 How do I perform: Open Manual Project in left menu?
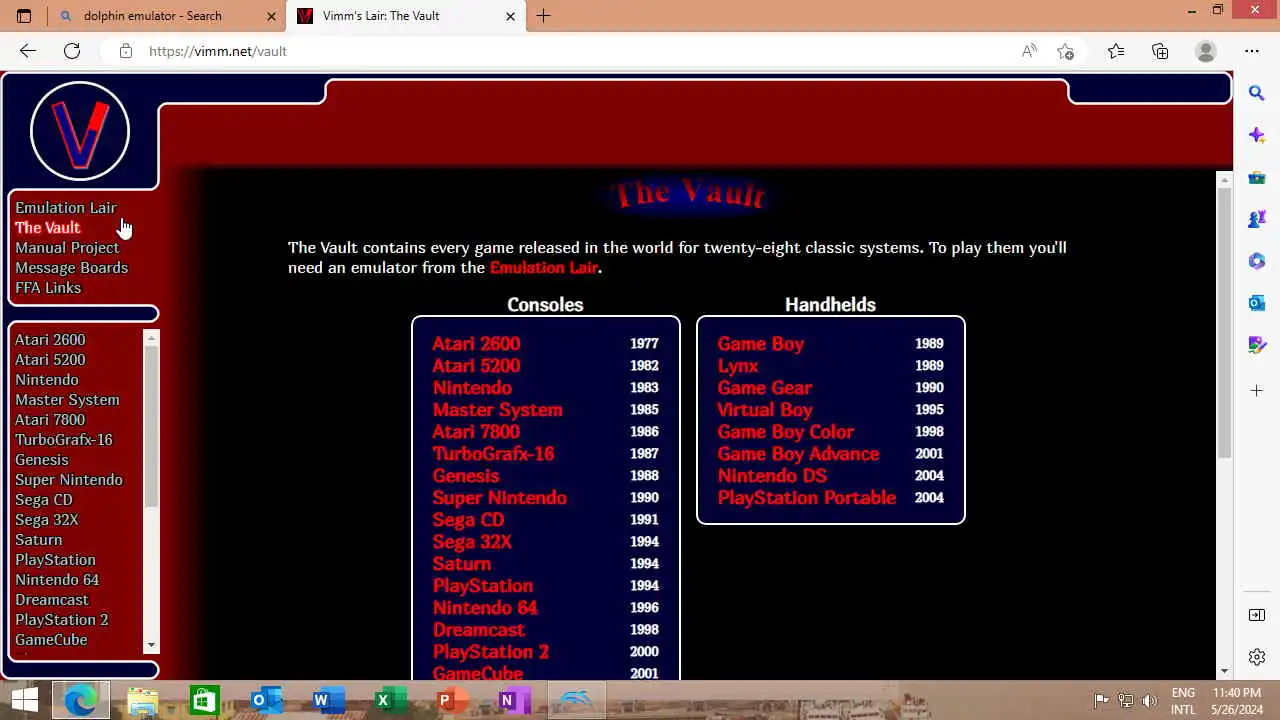tap(67, 248)
